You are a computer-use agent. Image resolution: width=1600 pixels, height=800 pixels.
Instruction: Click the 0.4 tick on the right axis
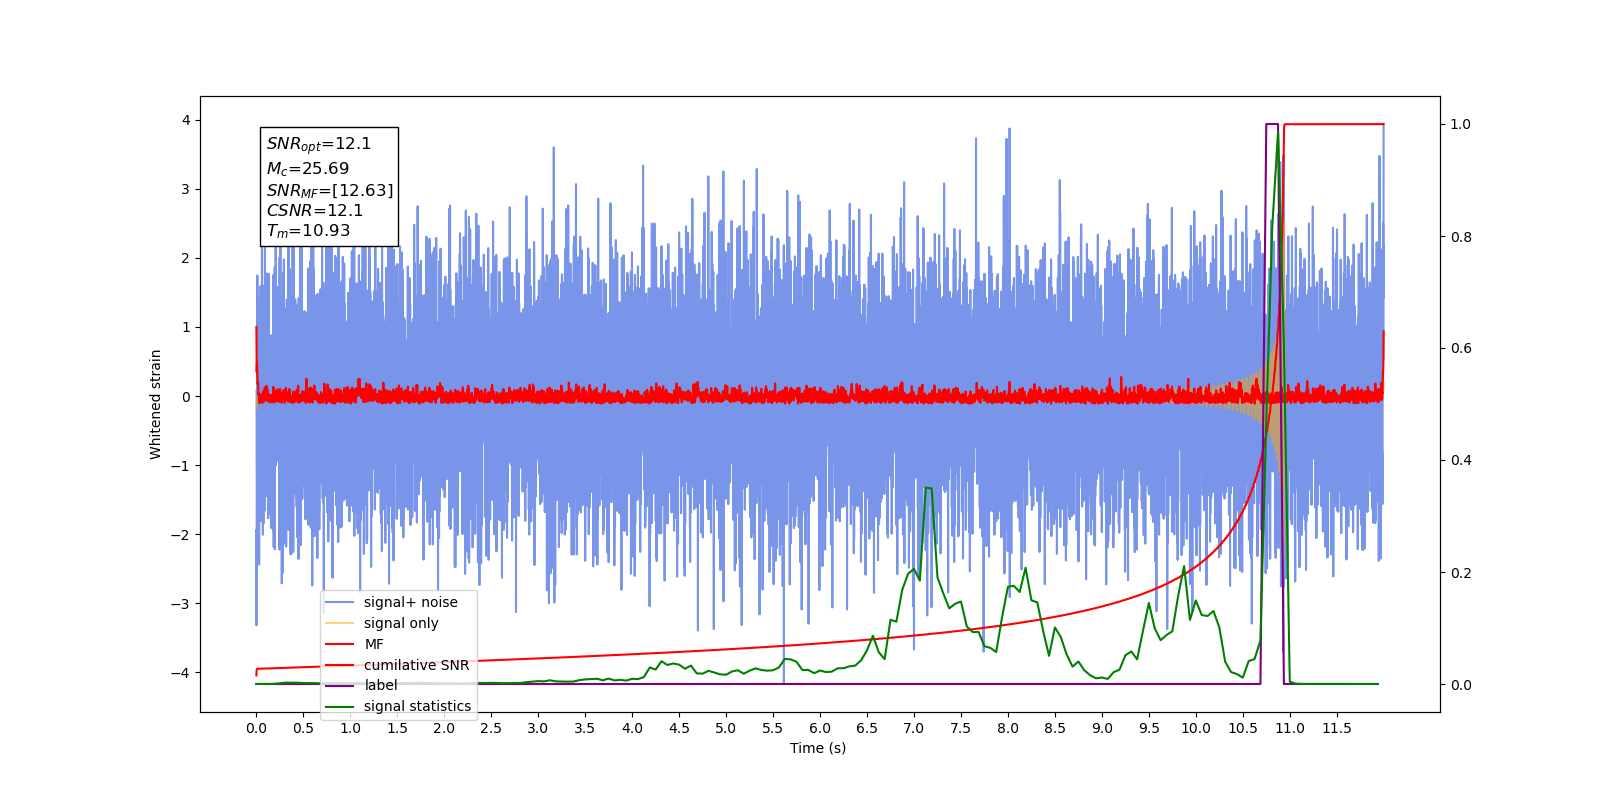1461,461
